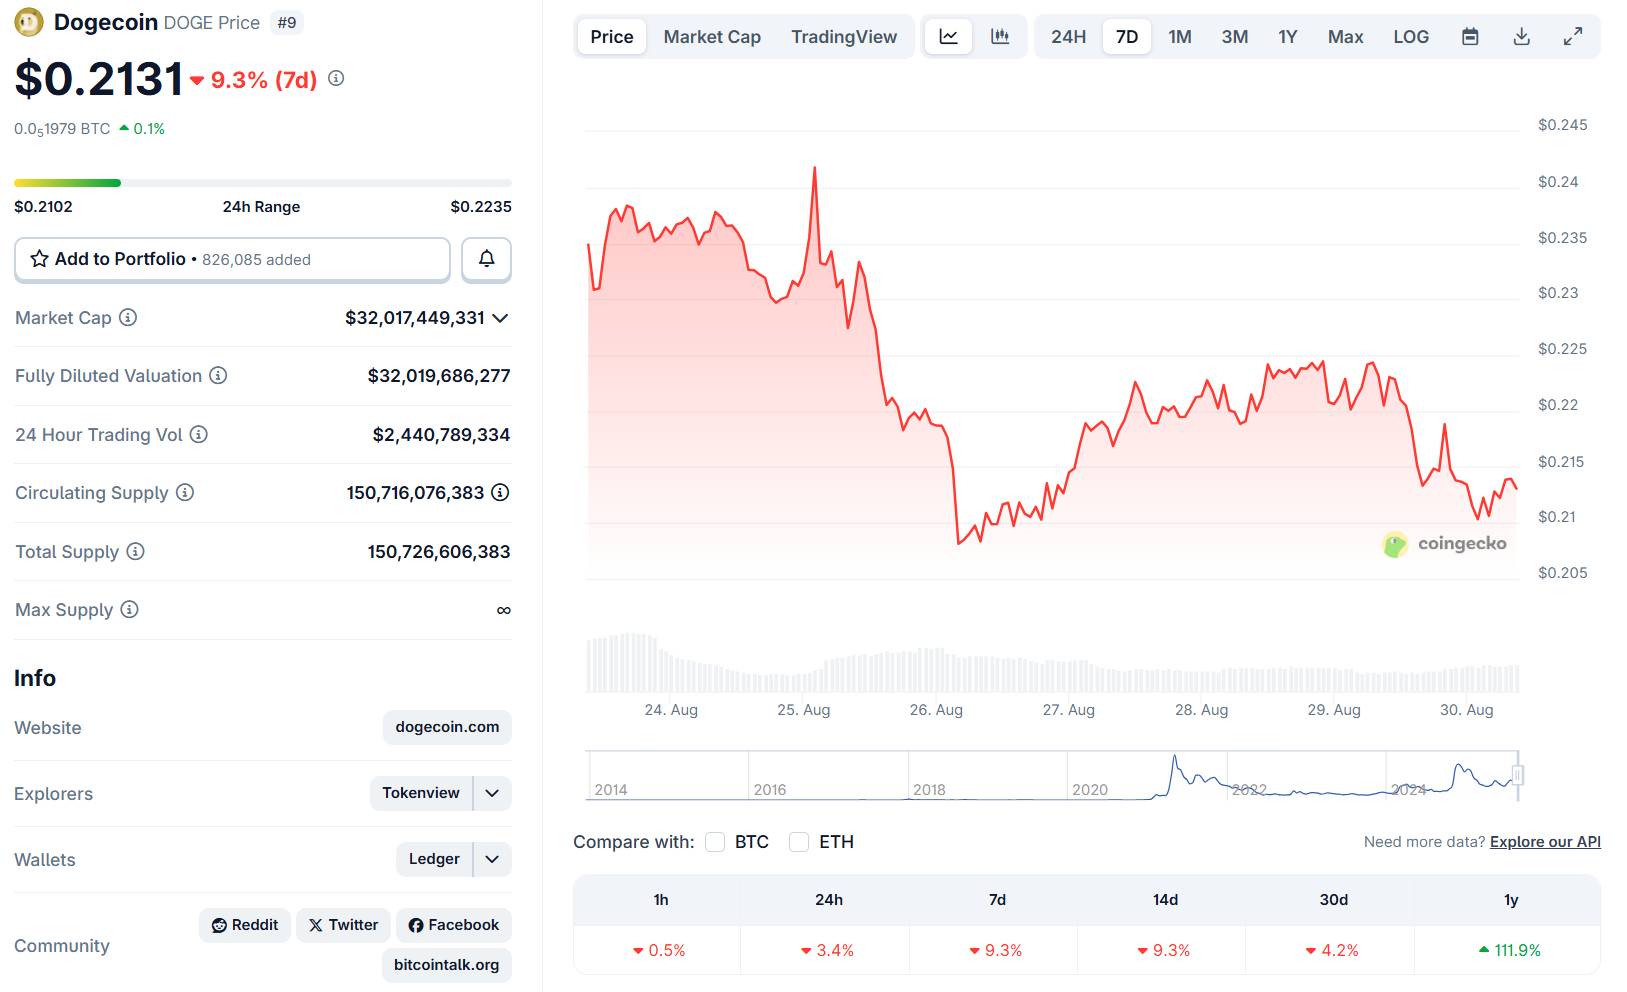Click the Add to Portfolio button

click(232, 259)
